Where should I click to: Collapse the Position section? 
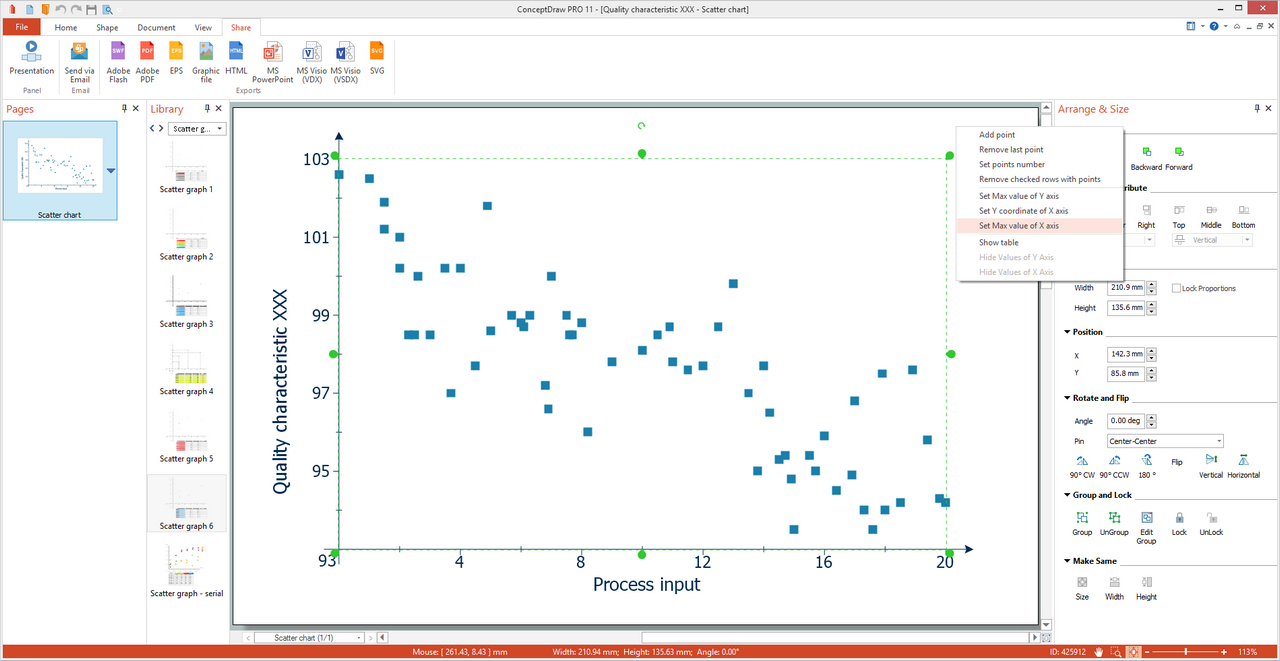coord(1067,332)
